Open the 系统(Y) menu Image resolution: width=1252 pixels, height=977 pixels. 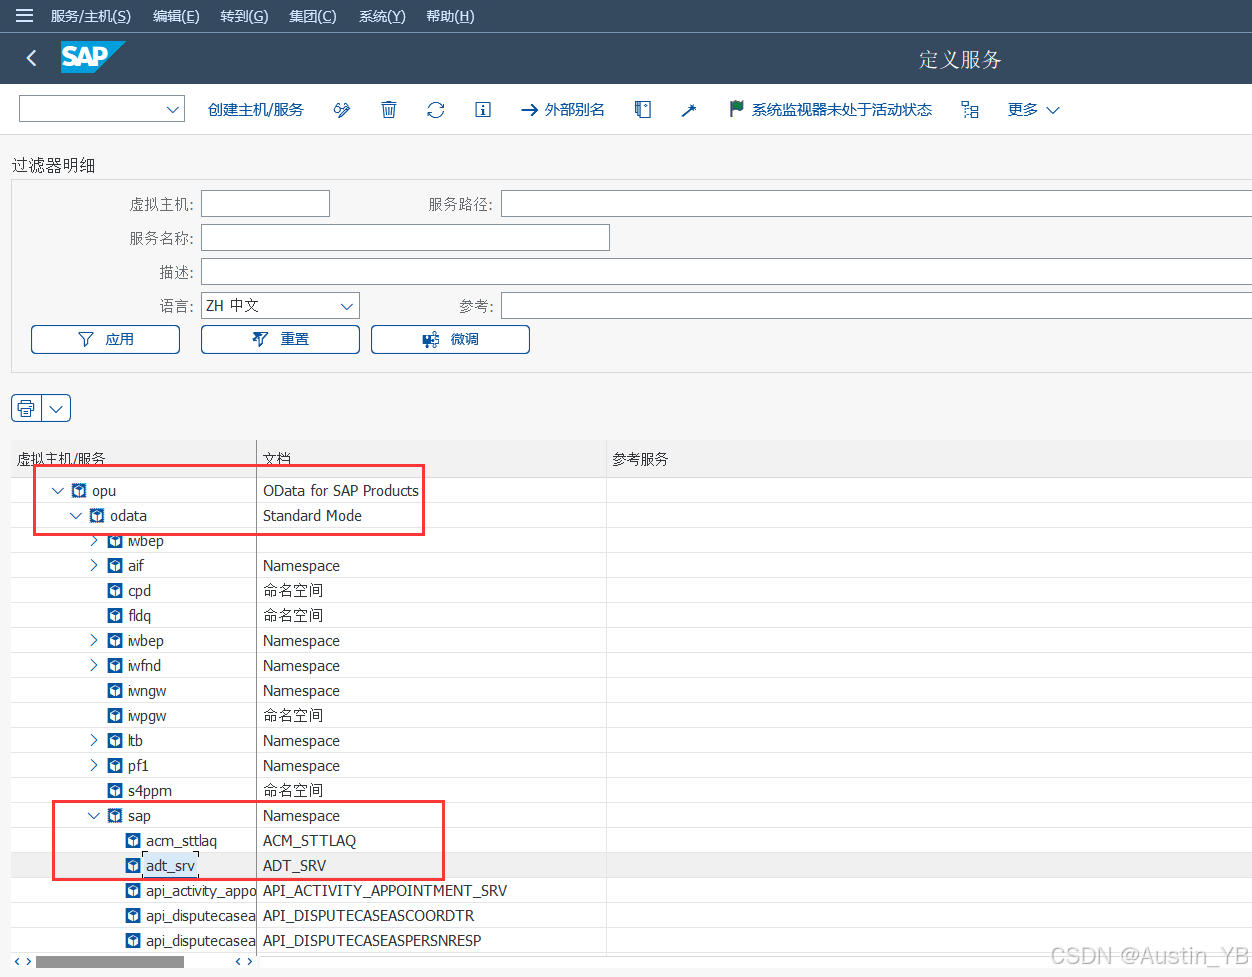(x=382, y=16)
